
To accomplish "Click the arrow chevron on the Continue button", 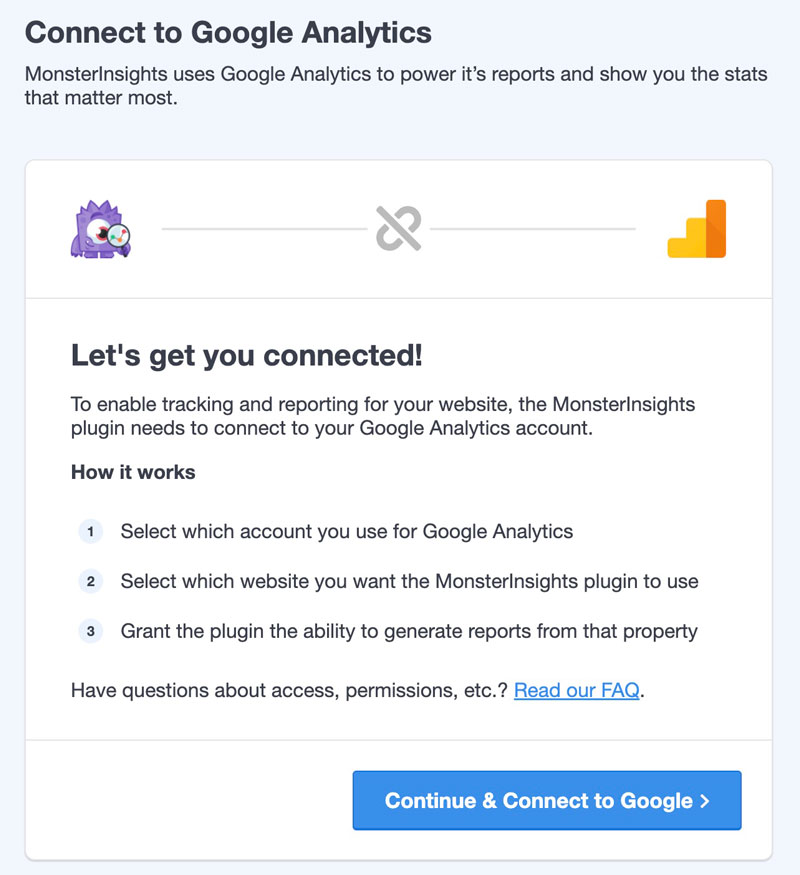I will pyautogui.click(x=704, y=801).
